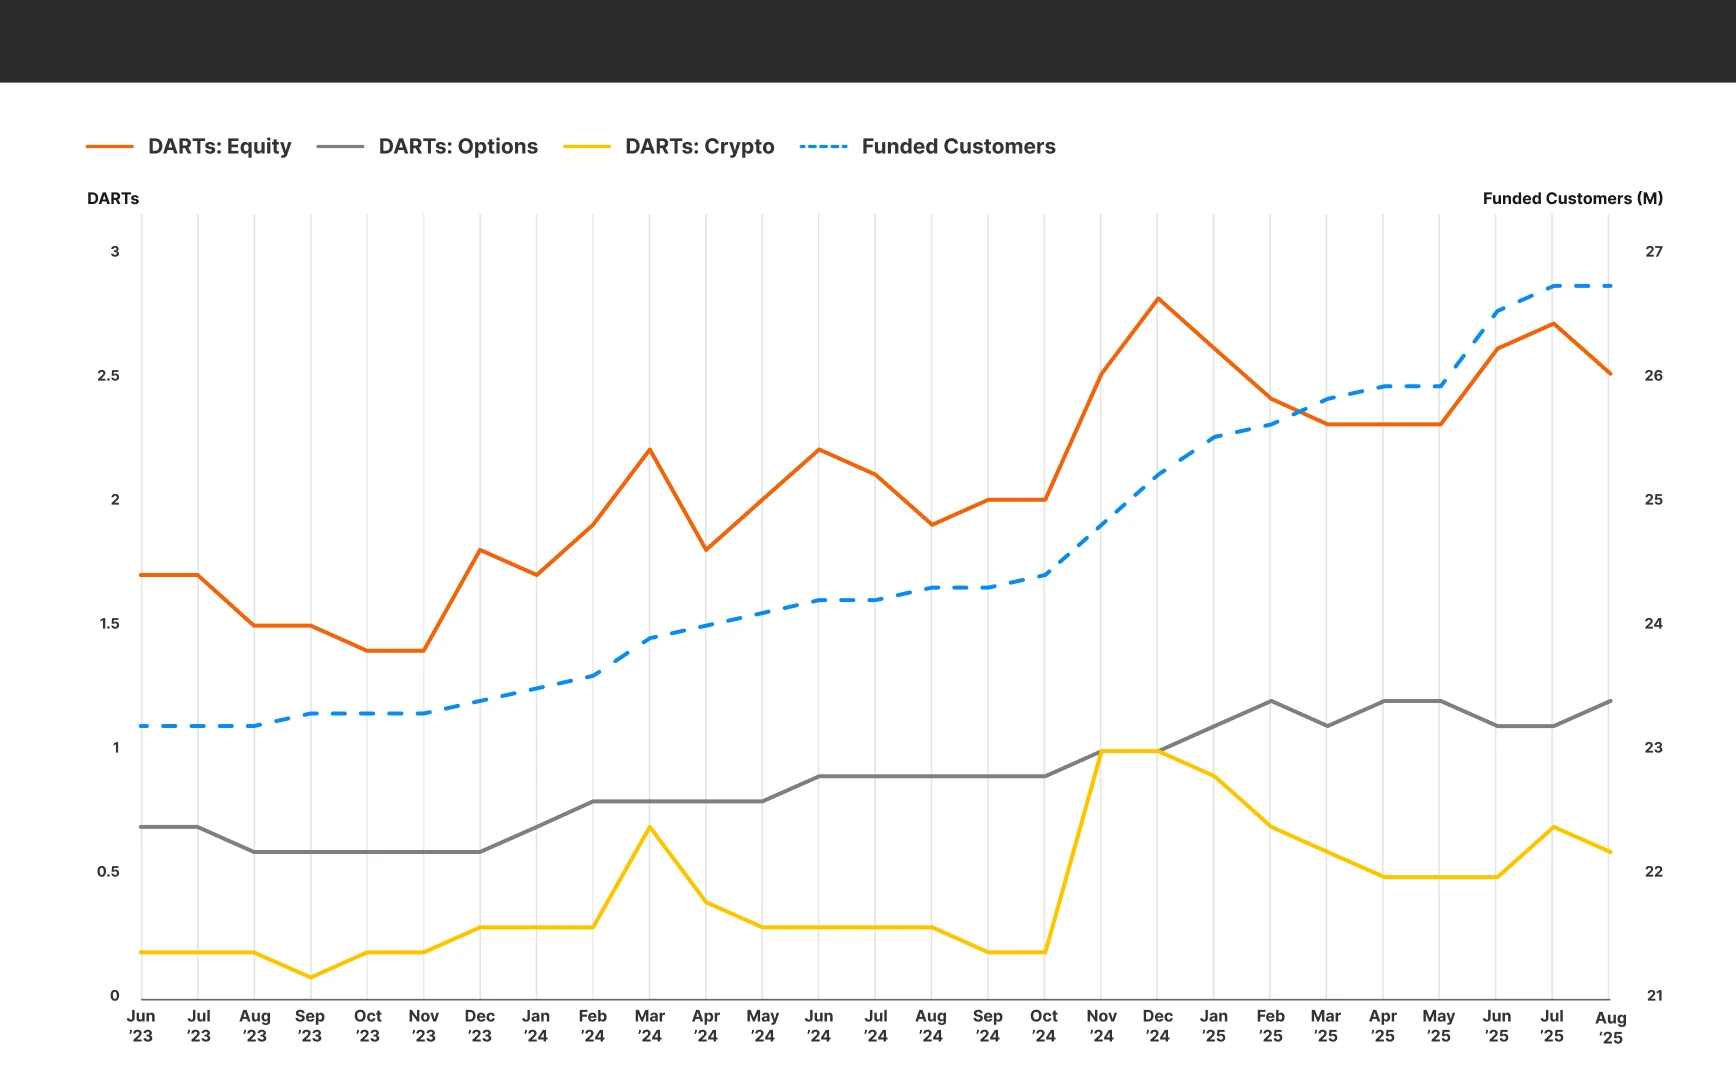Toggle Funded Customers legend label
Image resolution: width=1736 pixels, height=1080 pixels.
tap(958, 147)
